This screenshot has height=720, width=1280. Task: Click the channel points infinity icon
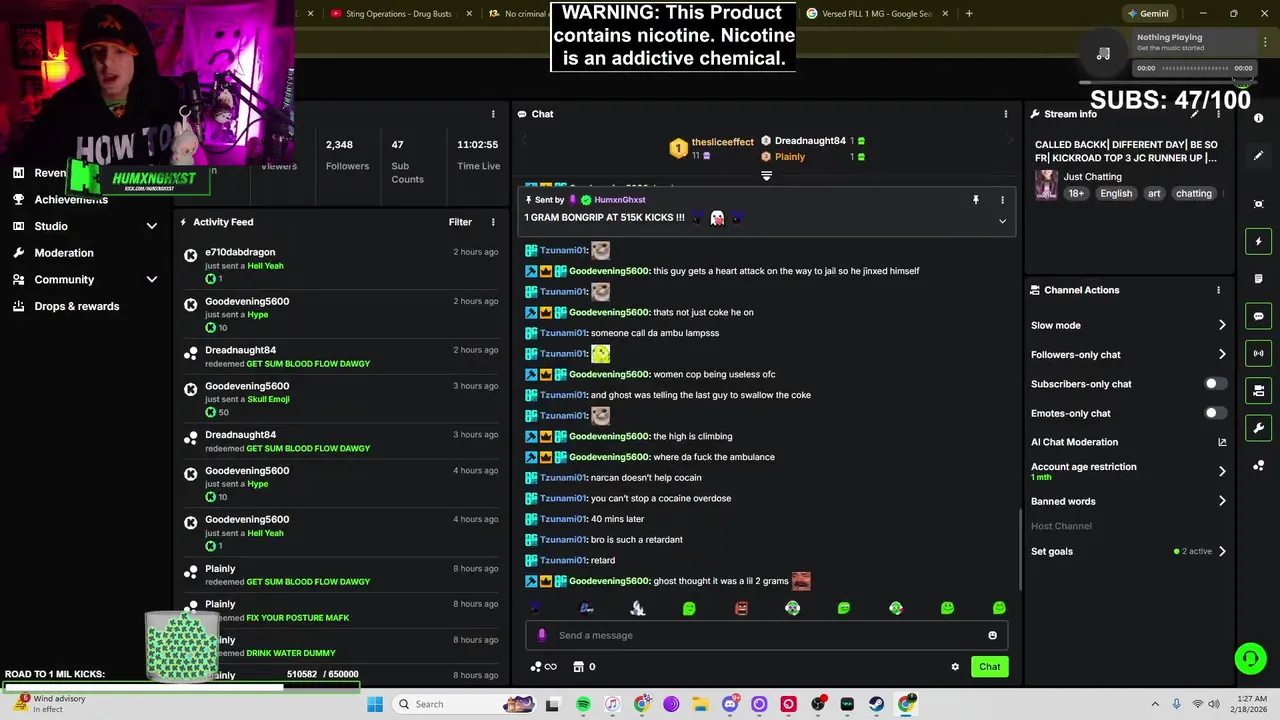tap(544, 667)
